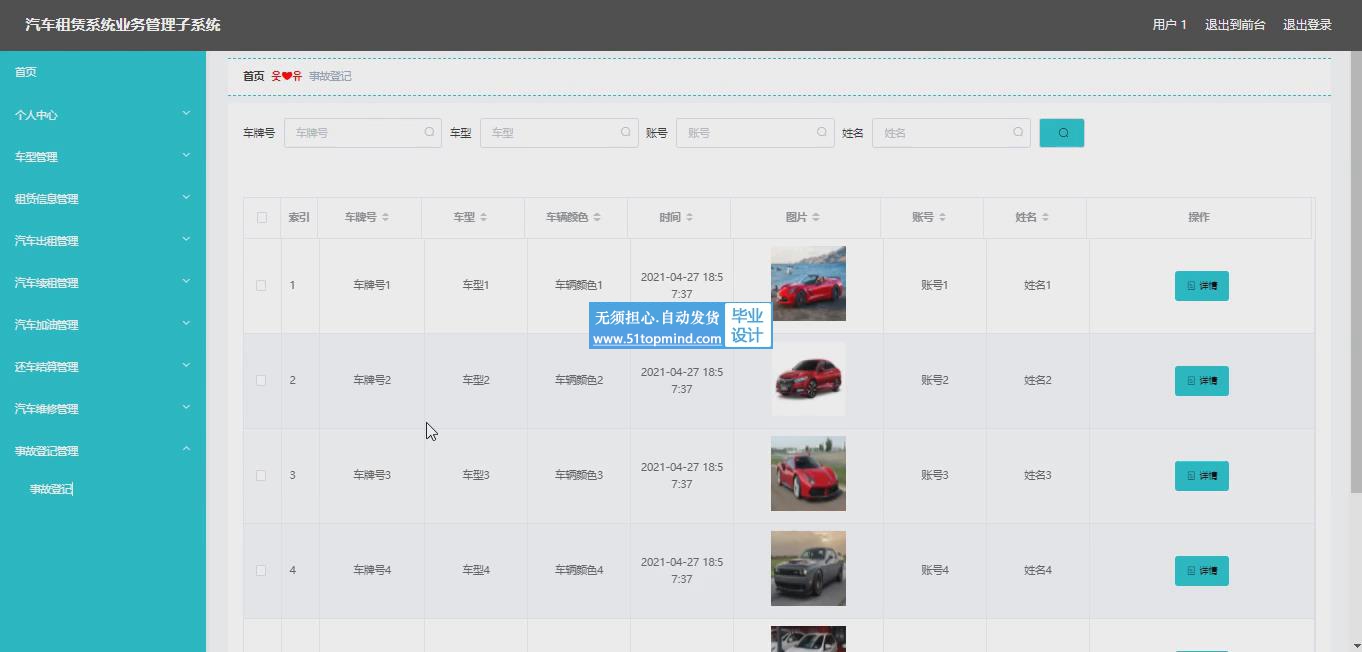1362x652 pixels.
Task: Sort table by 姓名 column arrows
Action: tap(1045, 217)
